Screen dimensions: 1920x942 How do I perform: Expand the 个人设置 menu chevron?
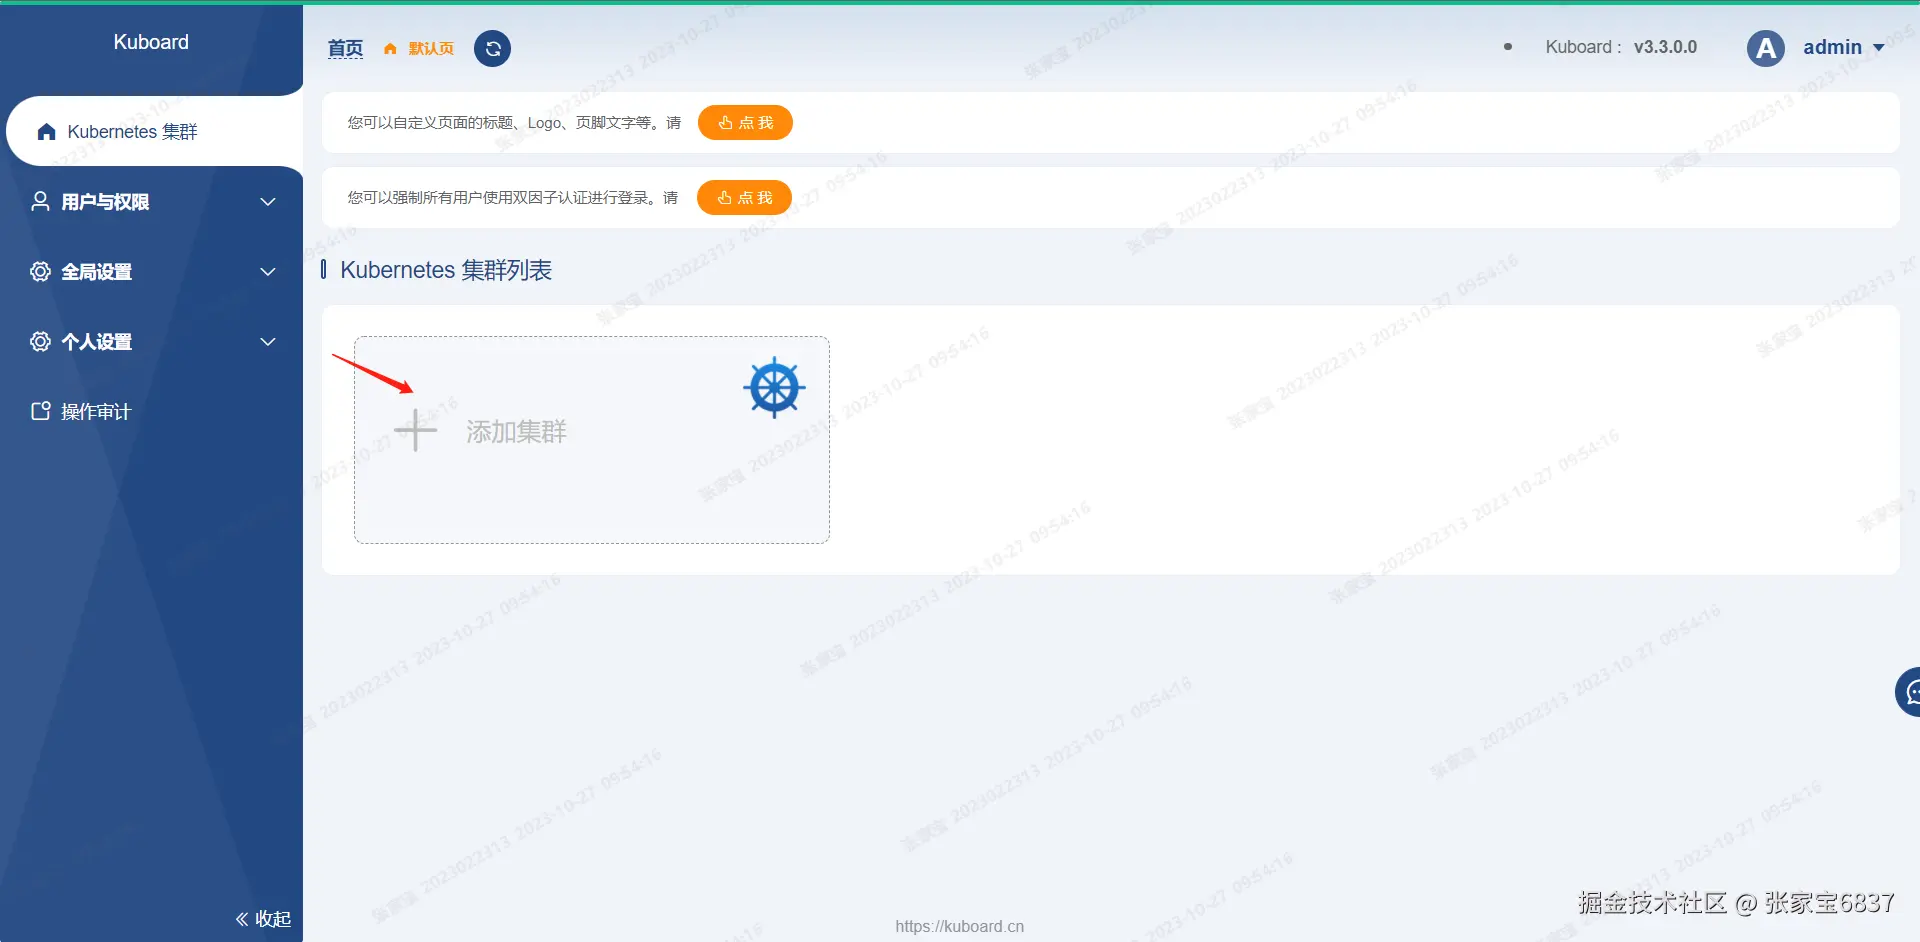pos(268,342)
